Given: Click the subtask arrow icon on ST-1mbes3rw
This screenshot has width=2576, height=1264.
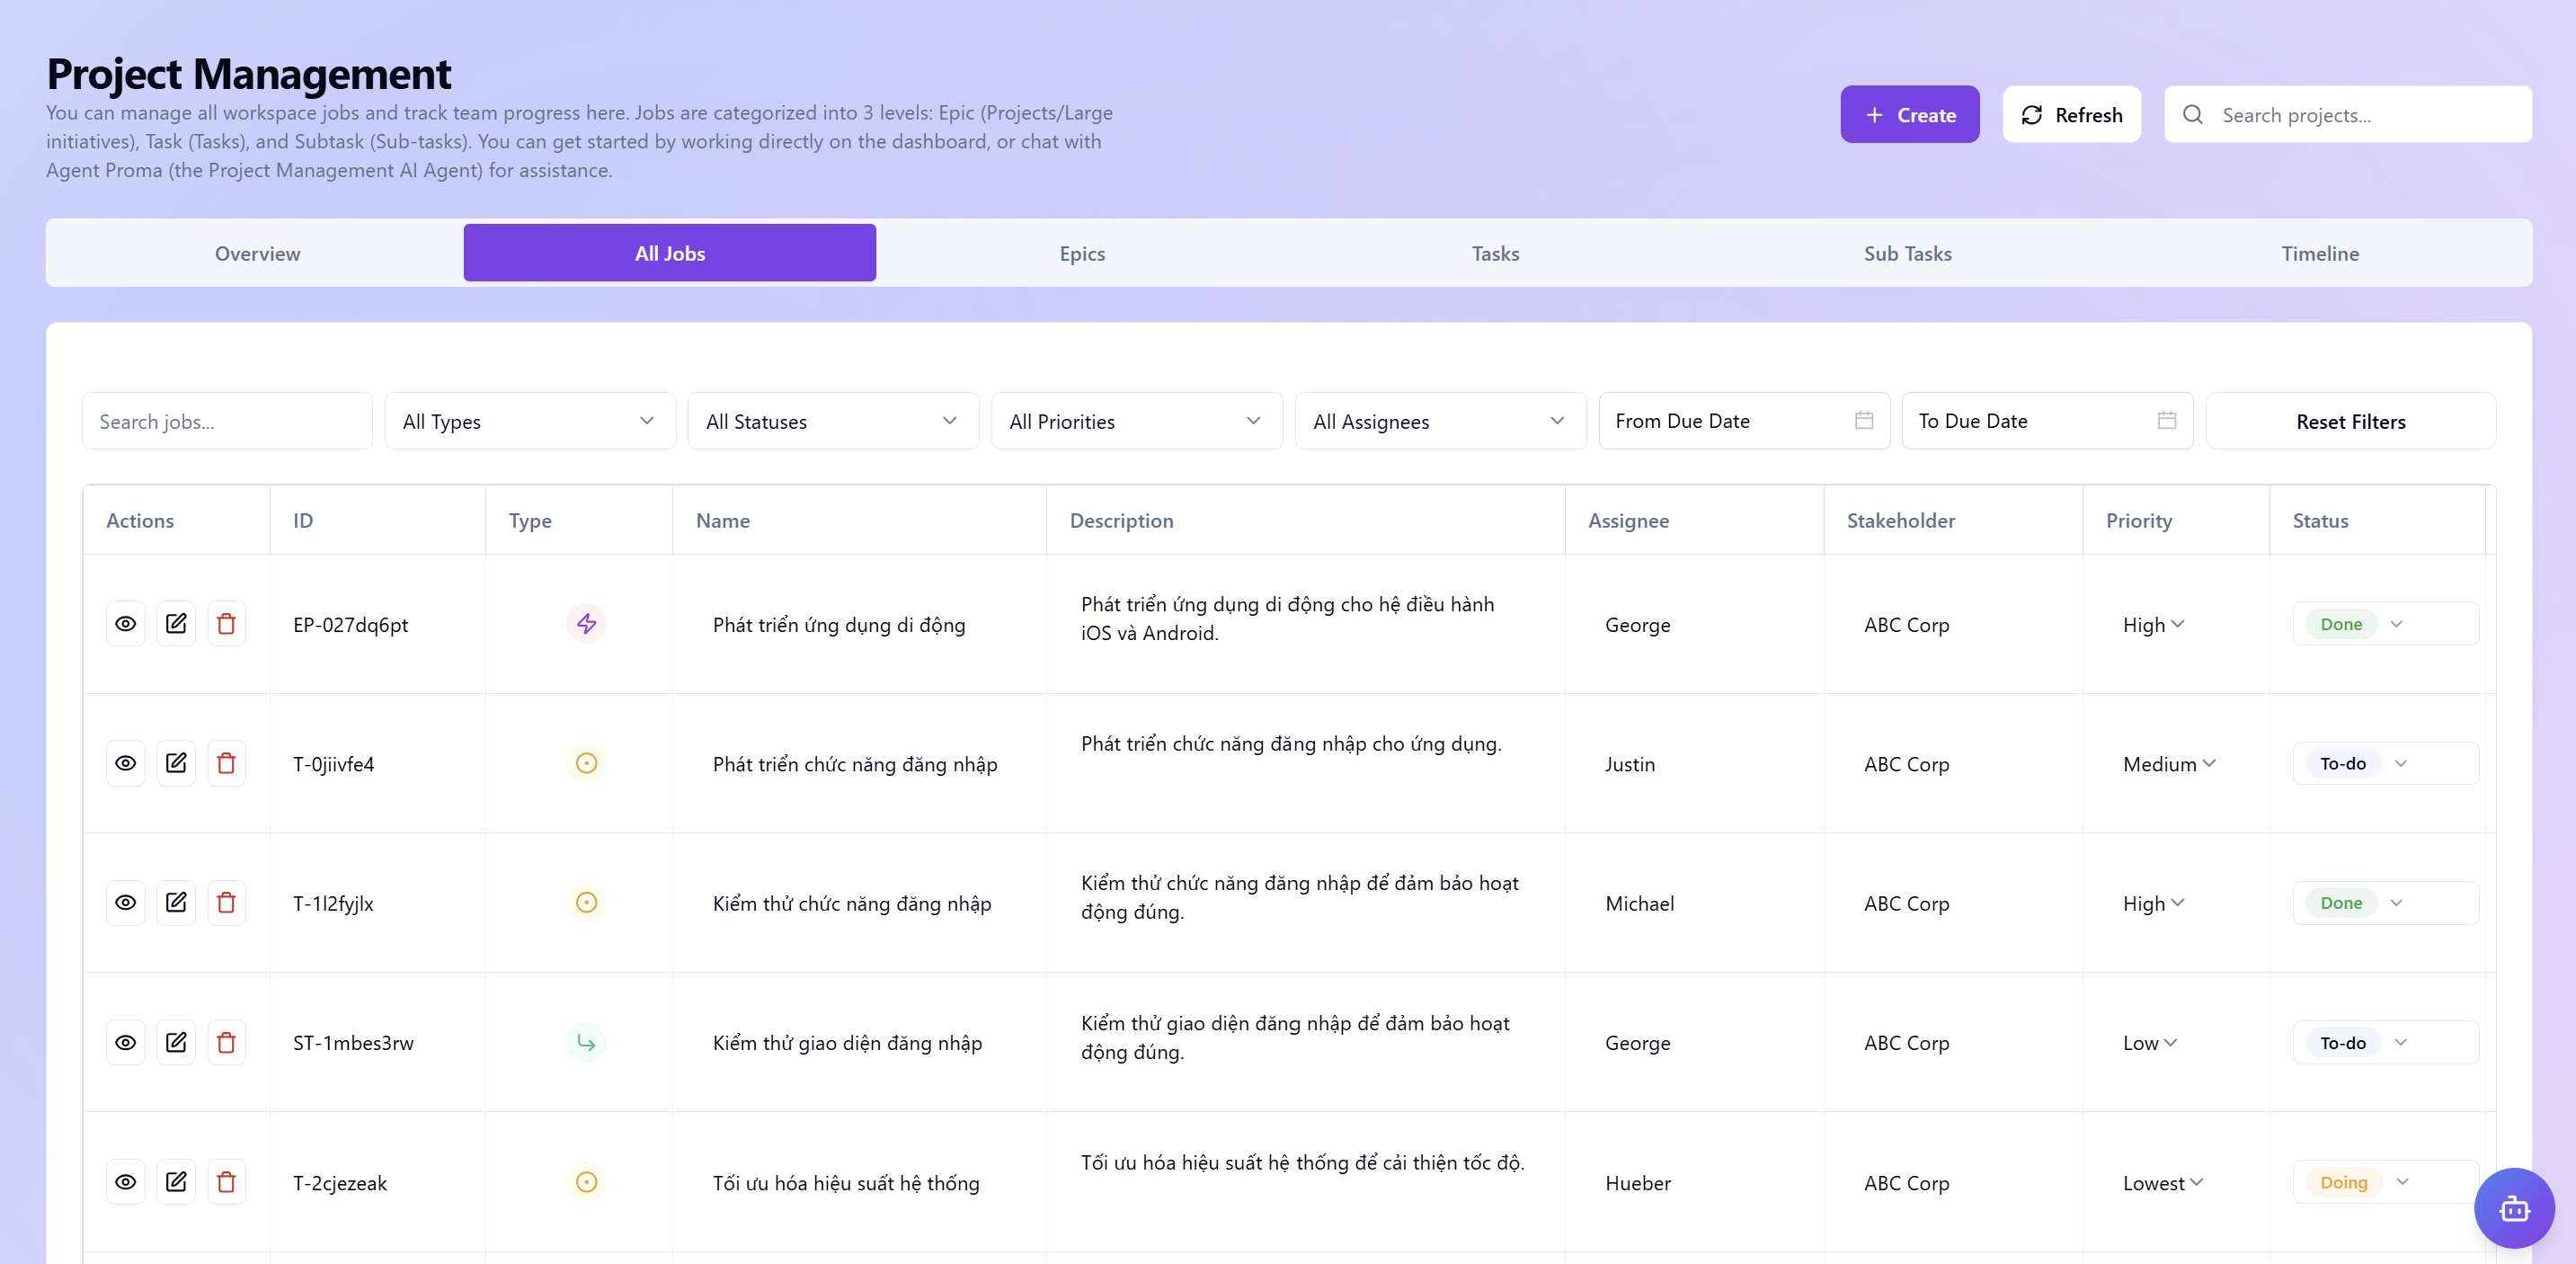Looking at the screenshot, I should pos(587,1042).
